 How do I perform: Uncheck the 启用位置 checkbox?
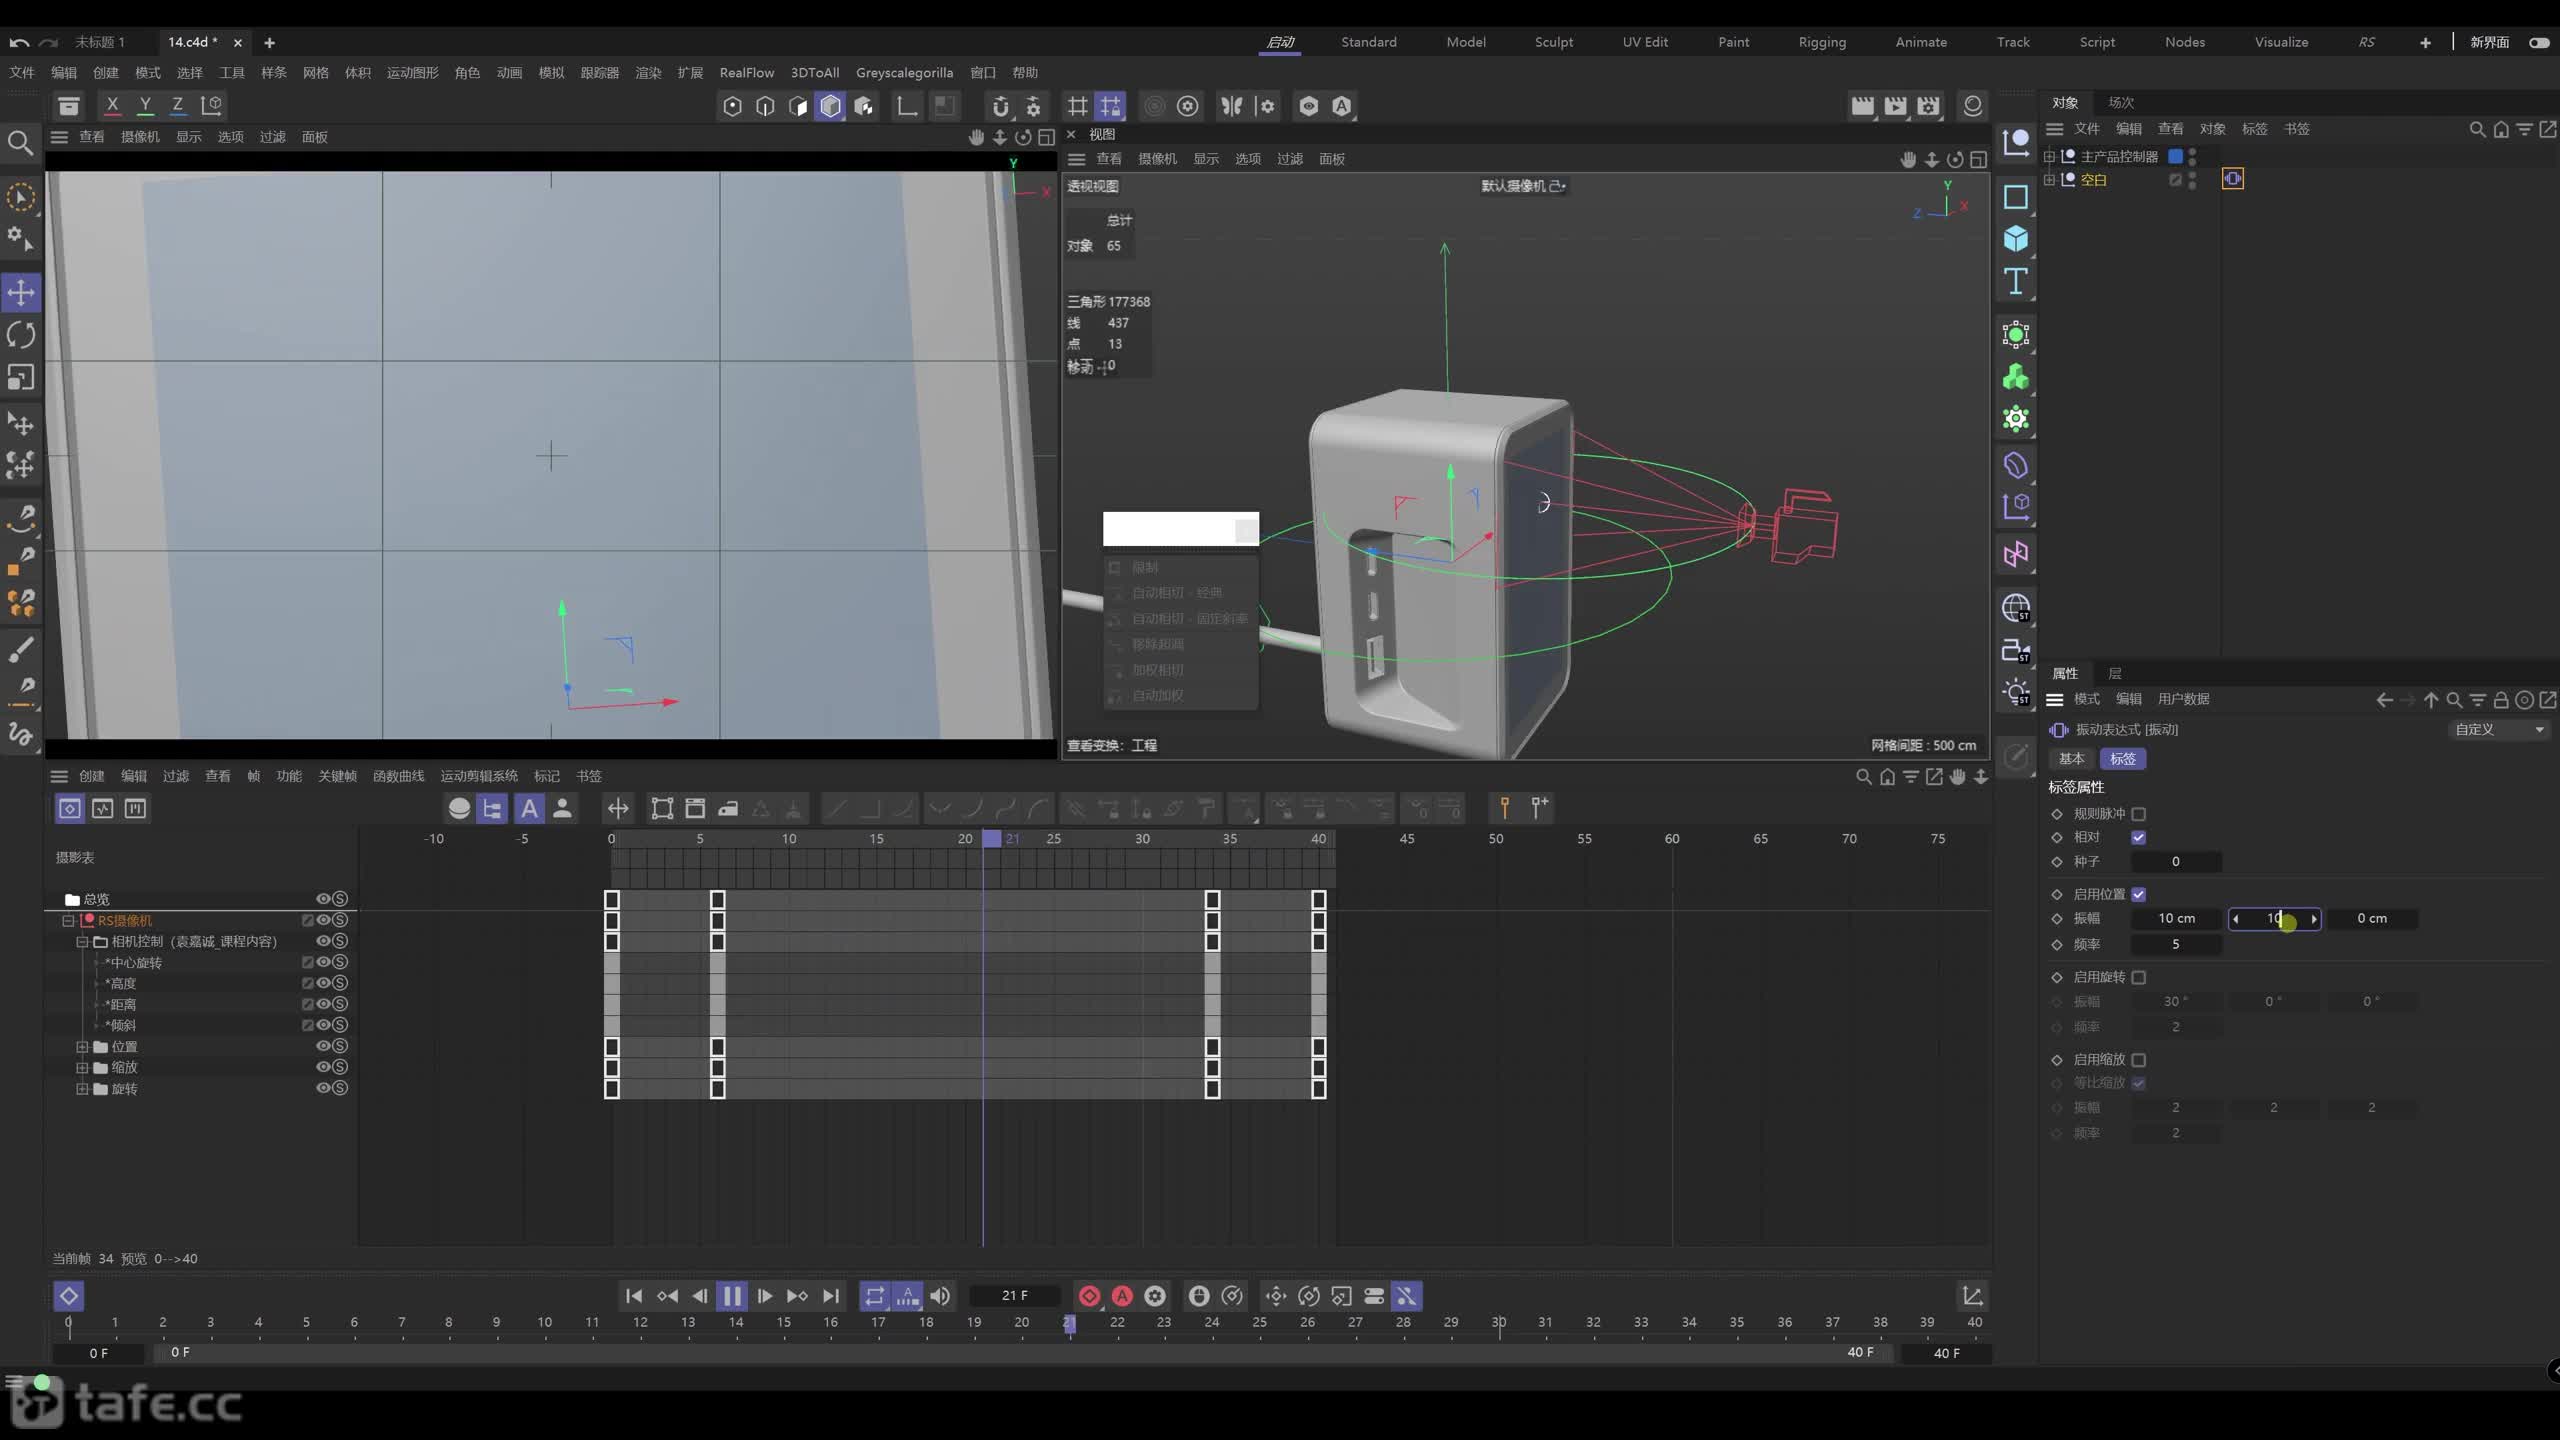point(2138,894)
